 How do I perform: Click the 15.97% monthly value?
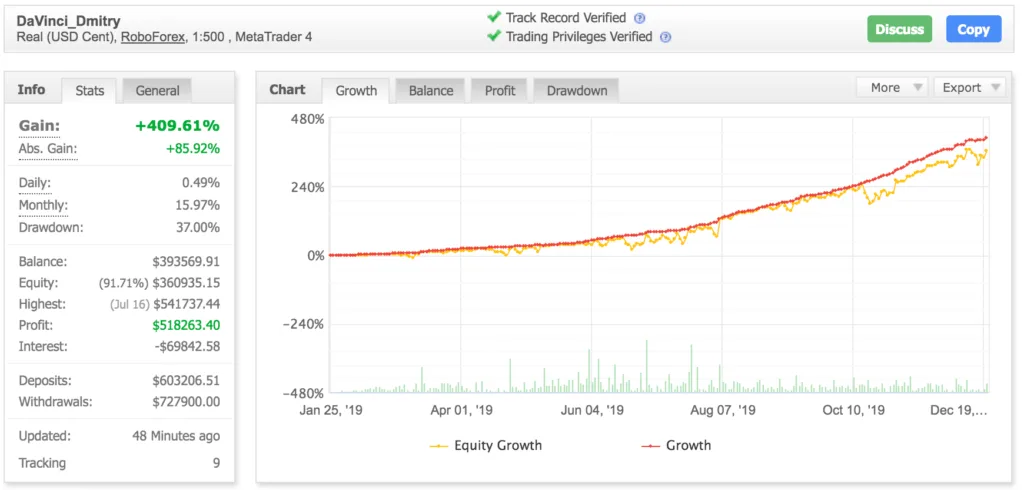point(197,206)
